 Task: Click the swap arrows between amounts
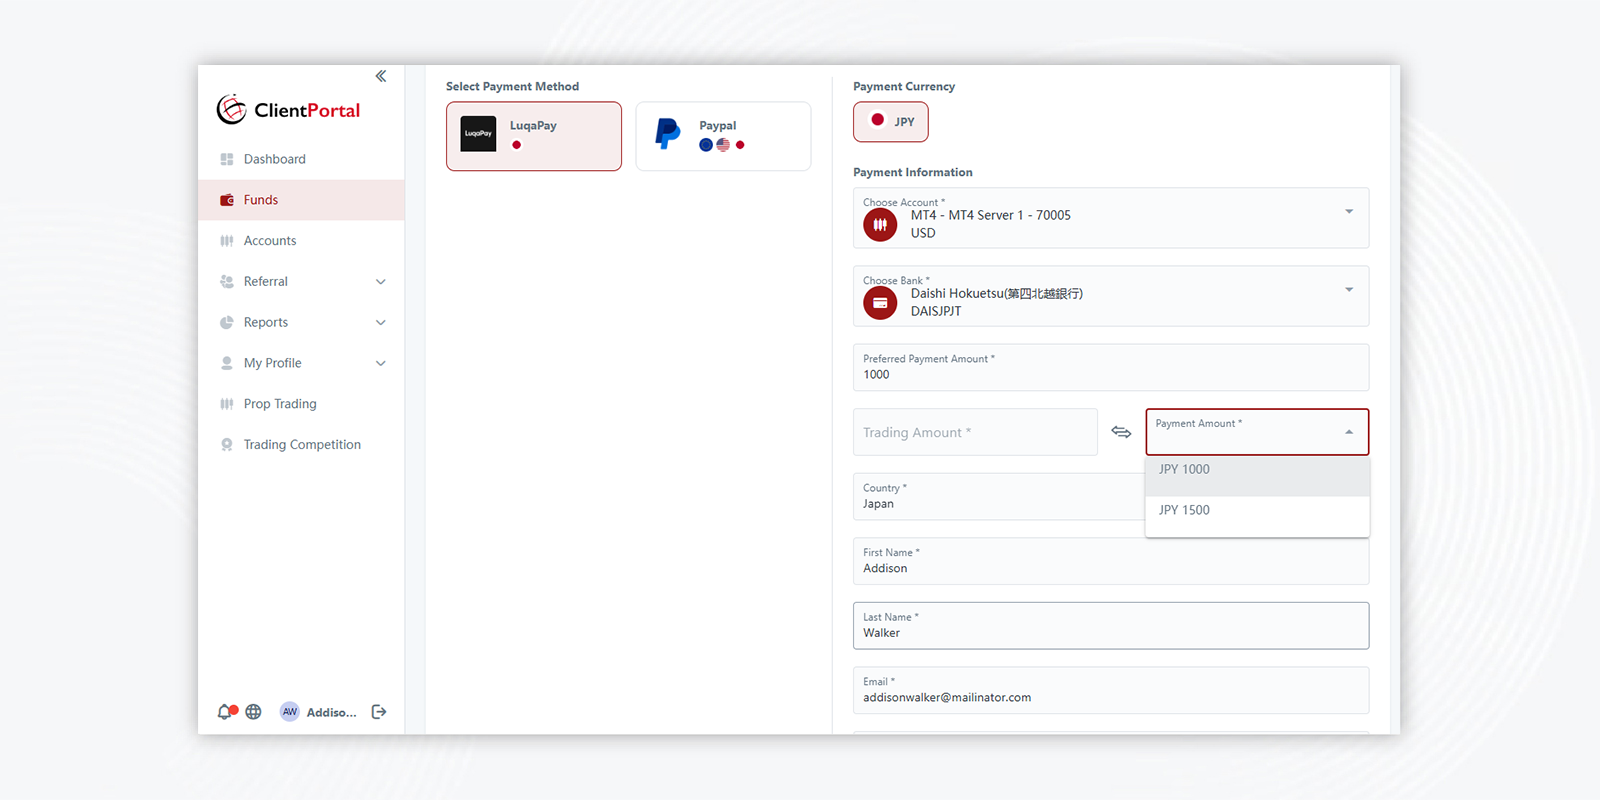(1121, 432)
